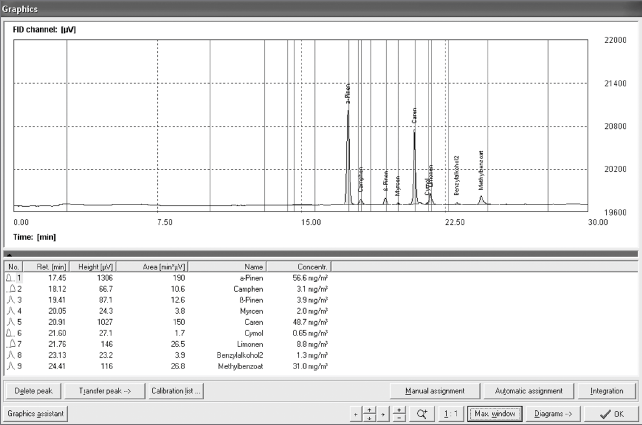Shift chart view down with arrow button

pyautogui.click(x=369, y=418)
